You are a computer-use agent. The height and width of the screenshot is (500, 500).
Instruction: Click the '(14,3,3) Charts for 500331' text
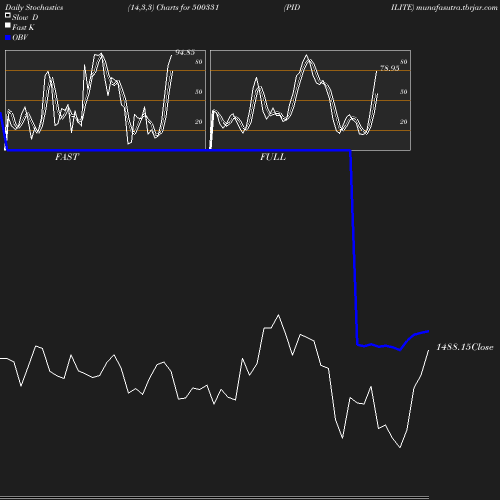(173, 8)
